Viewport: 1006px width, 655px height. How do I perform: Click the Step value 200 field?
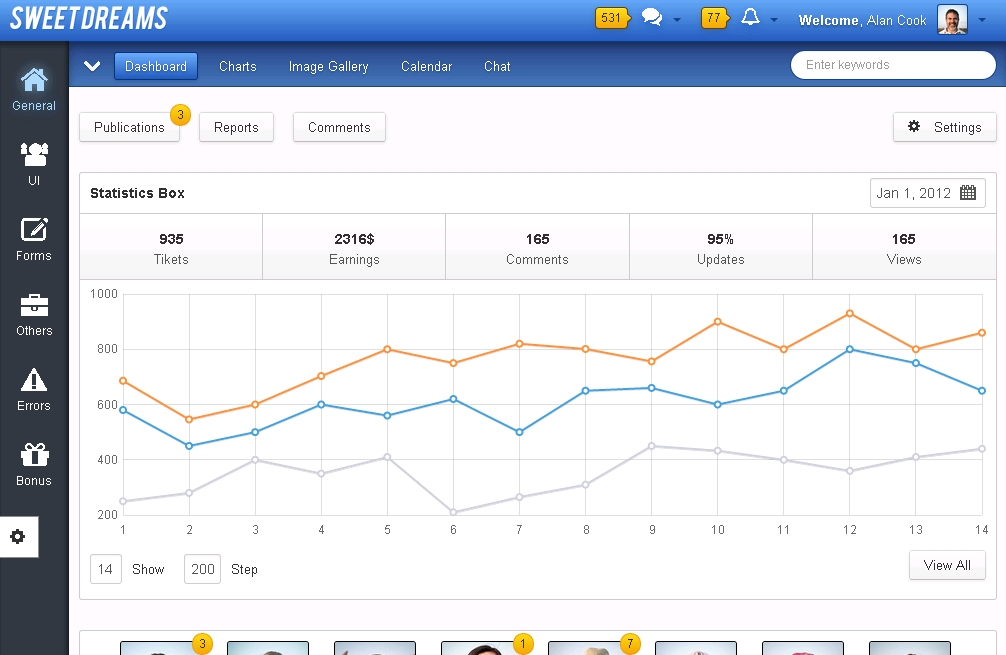pos(202,569)
